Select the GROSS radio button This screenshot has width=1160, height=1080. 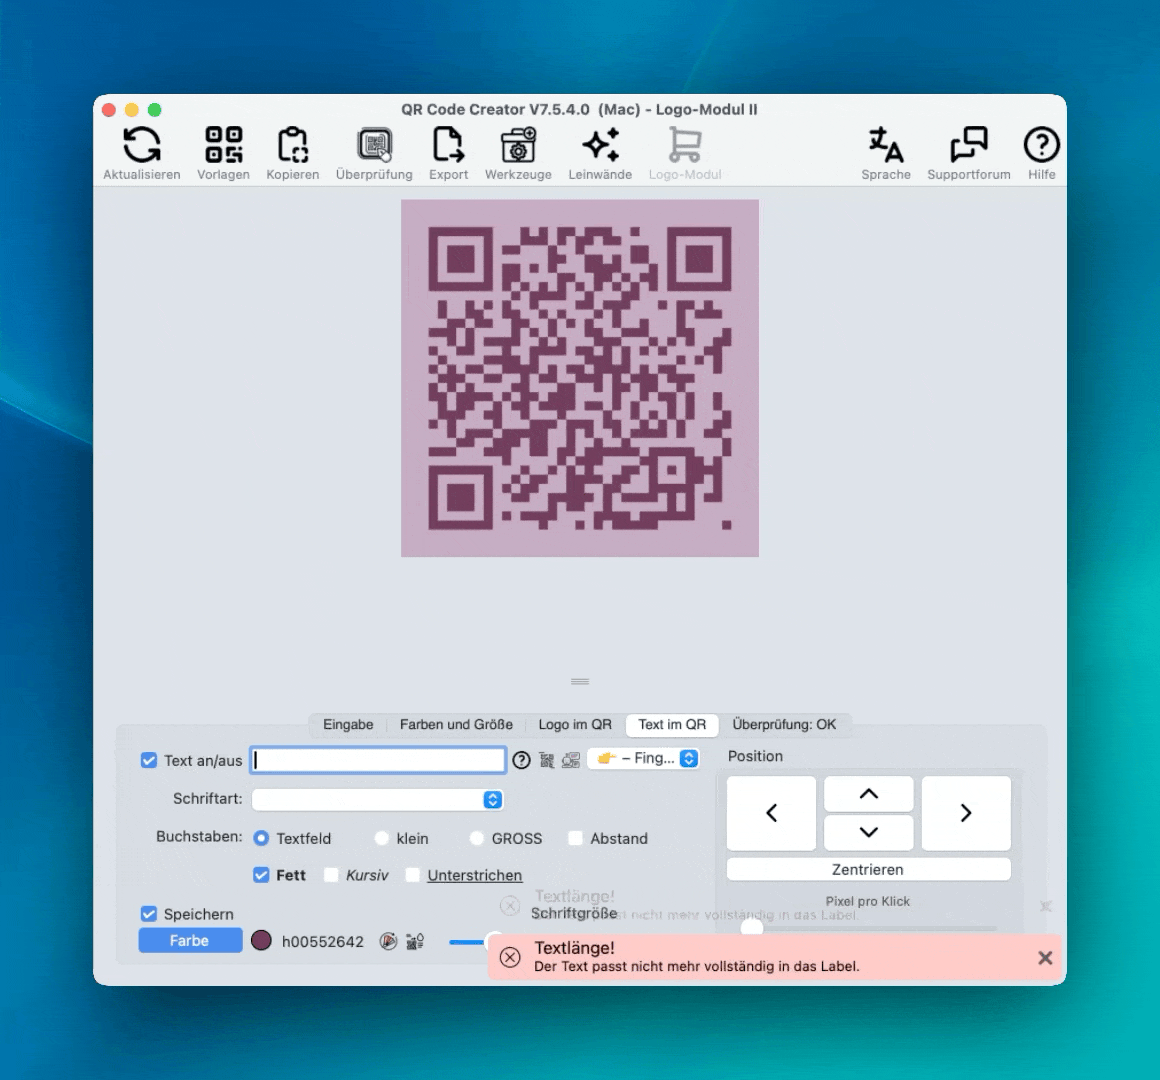pos(477,839)
